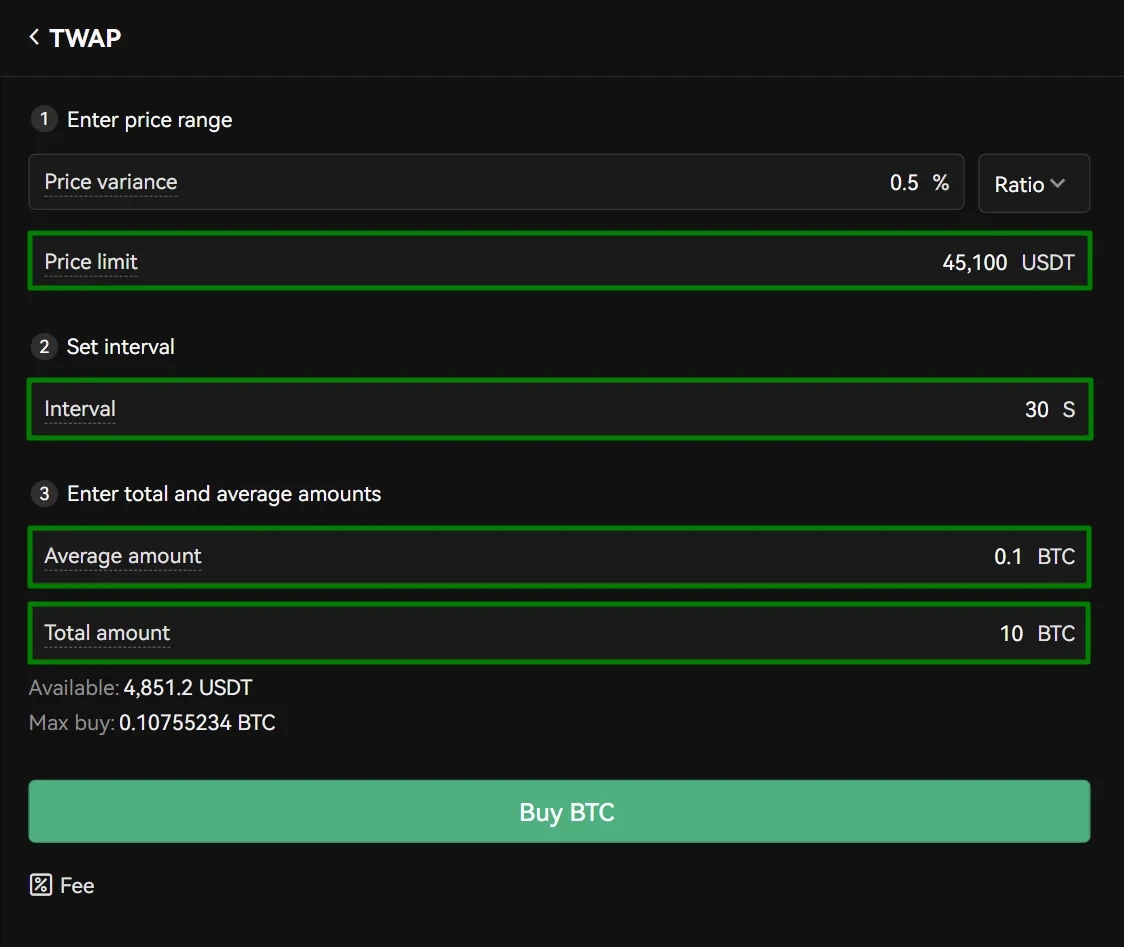Click the Average amount input field
The width and height of the screenshot is (1124, 947).
(x=560, y=556)
